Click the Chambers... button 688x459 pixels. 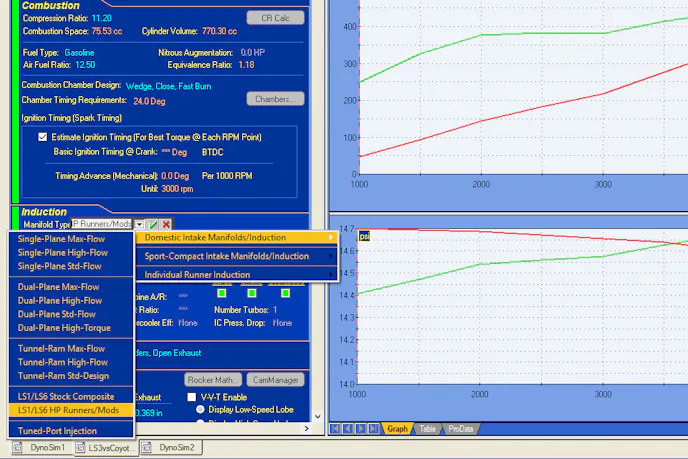[x=277, y=99]
